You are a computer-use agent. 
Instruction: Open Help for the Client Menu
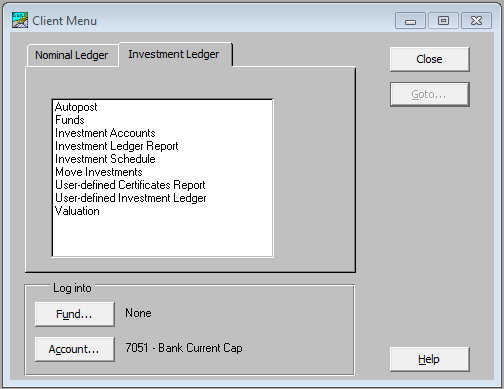429,359
